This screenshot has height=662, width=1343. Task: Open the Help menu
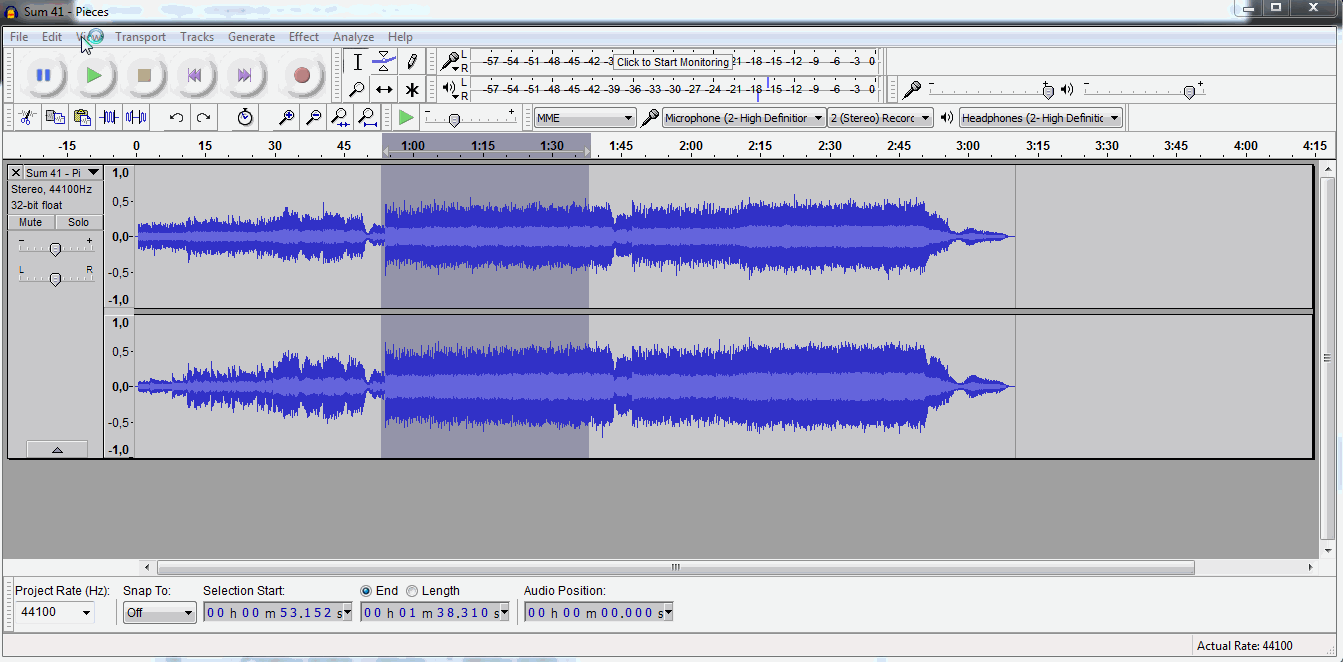coord(400,37)
